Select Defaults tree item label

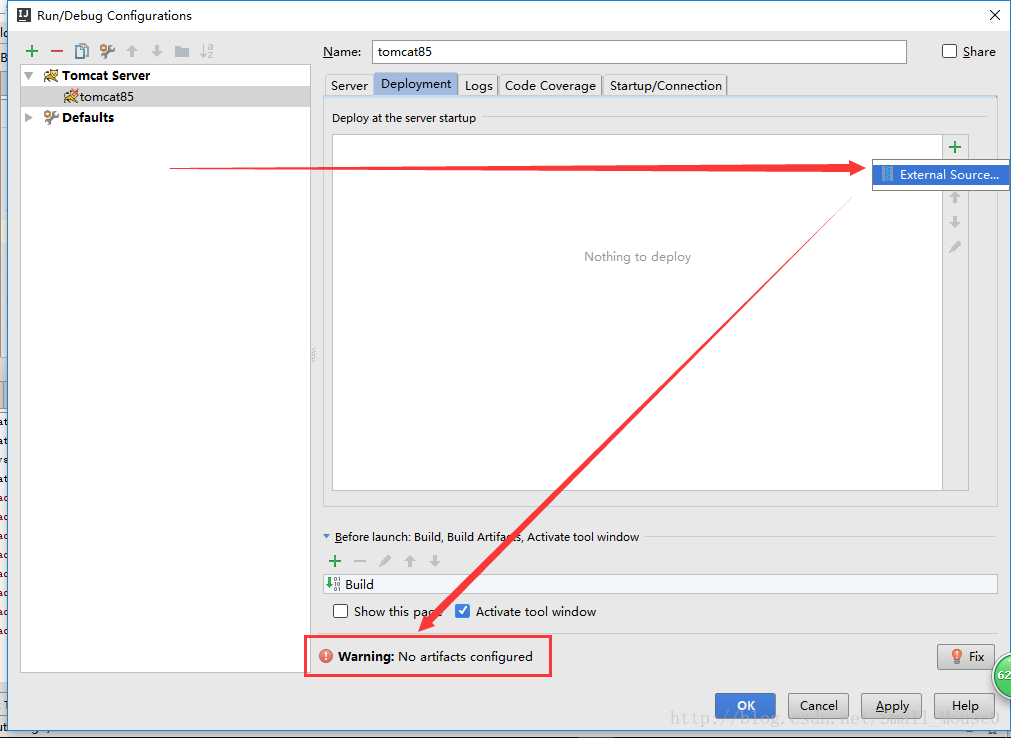(x=88, y=117)
